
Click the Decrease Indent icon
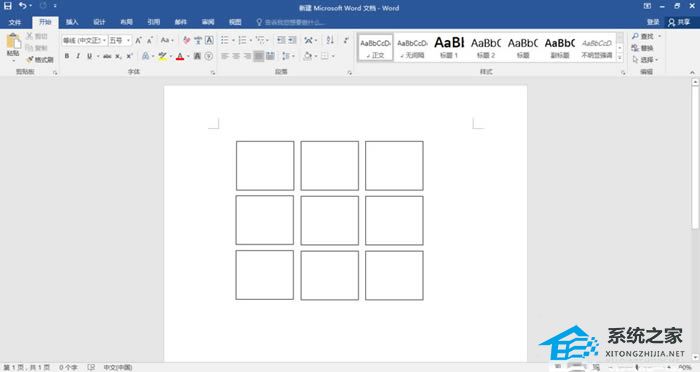click(281, 40)
